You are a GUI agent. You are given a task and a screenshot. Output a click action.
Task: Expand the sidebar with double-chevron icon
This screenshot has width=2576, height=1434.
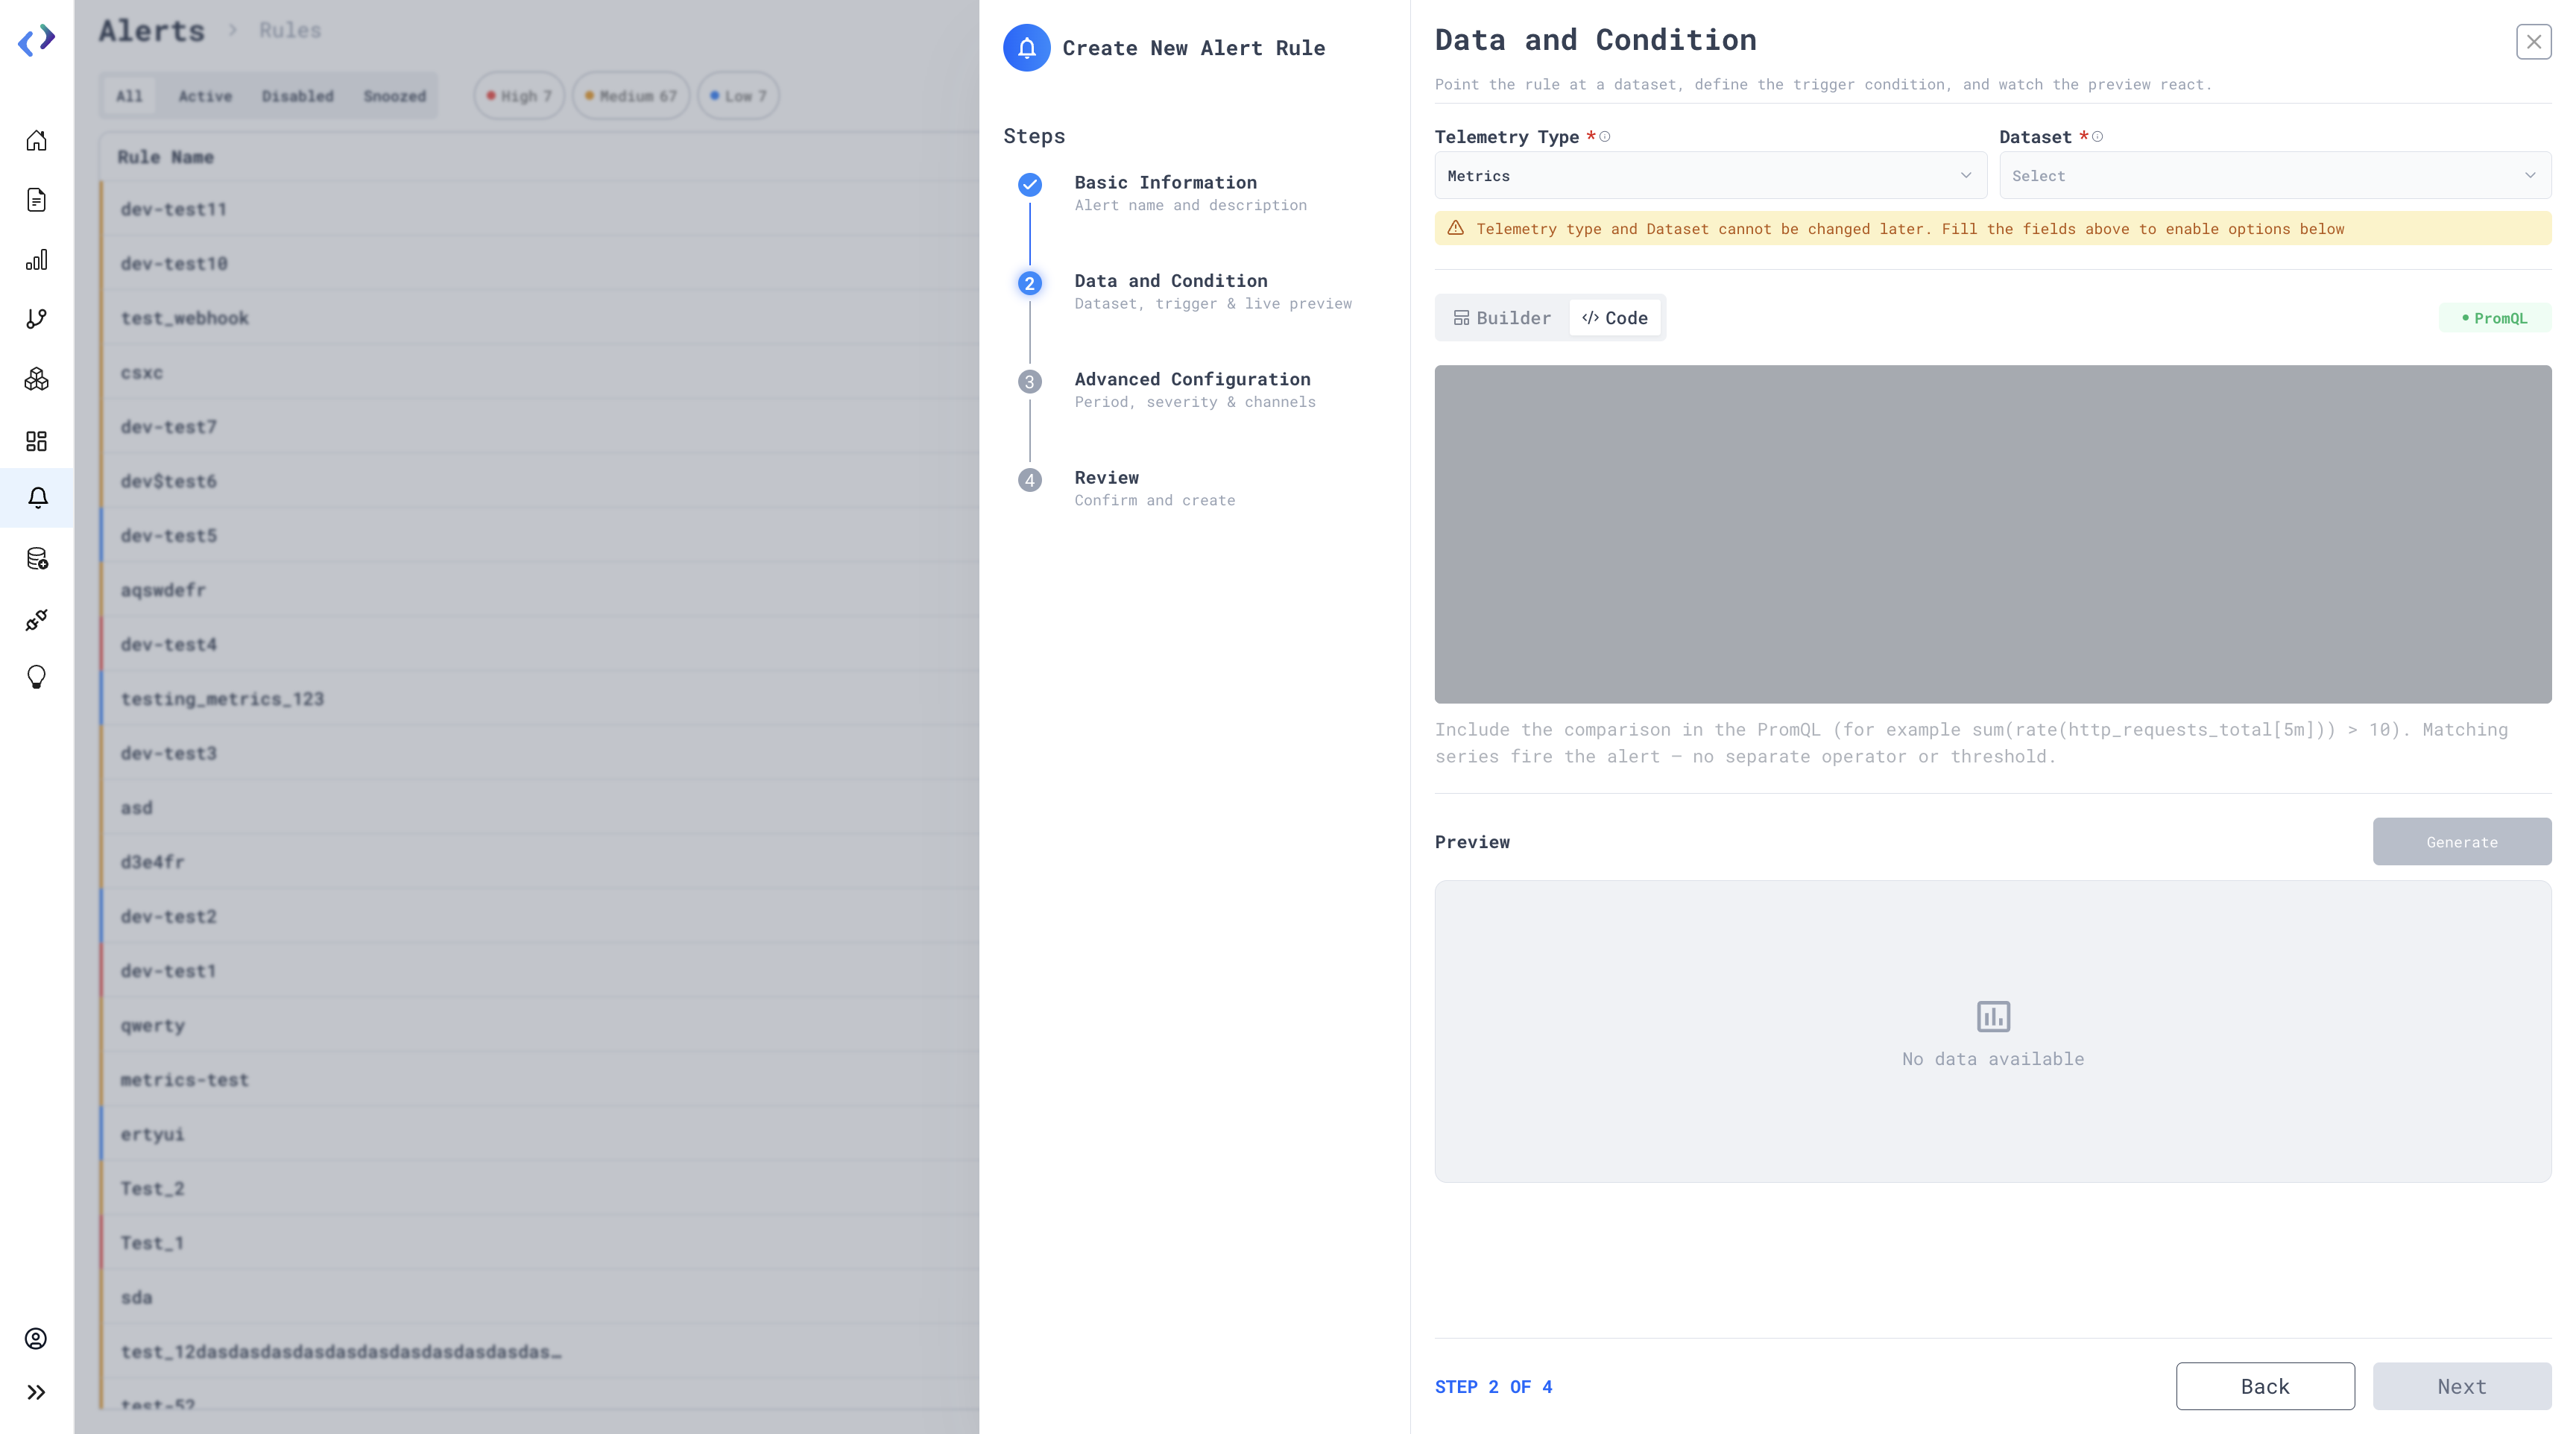click(x=36, y=1392)
